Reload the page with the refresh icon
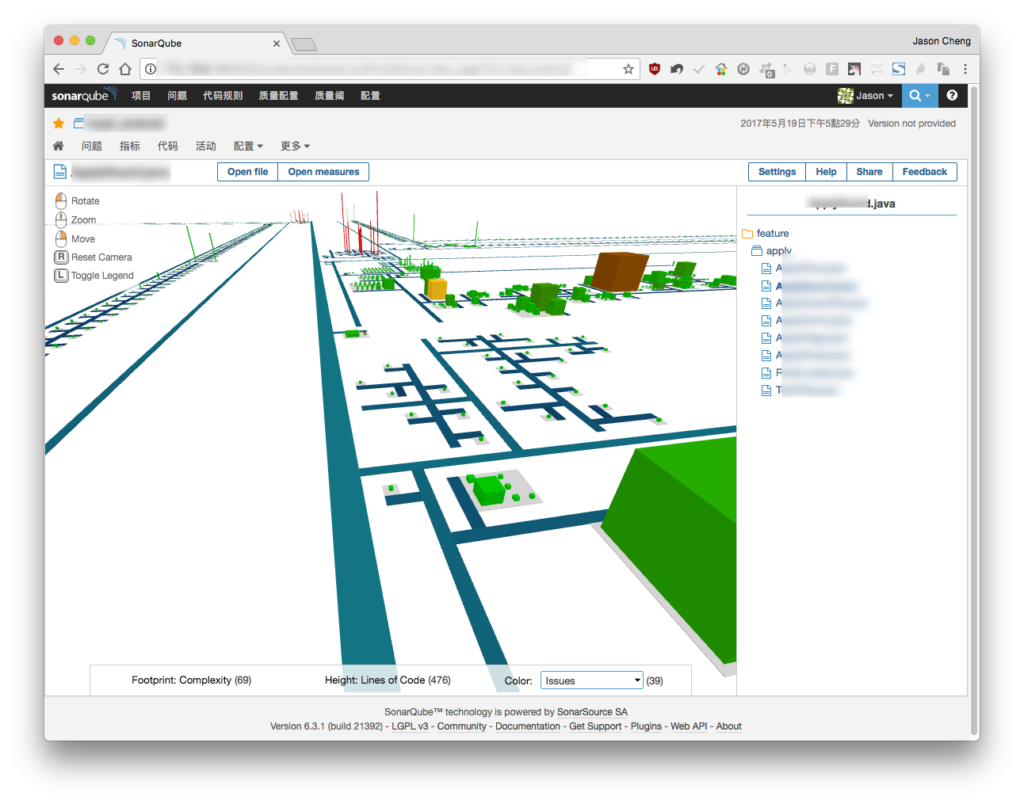 [x=103, y=69]
